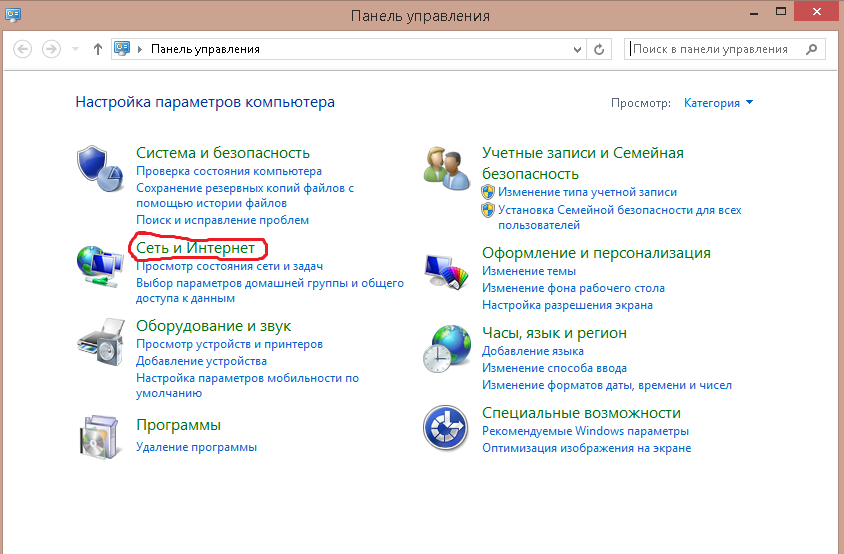Click the Control Panel icon in address bar
This screenshot has height=554, width=844.
(x=122, y=49)
